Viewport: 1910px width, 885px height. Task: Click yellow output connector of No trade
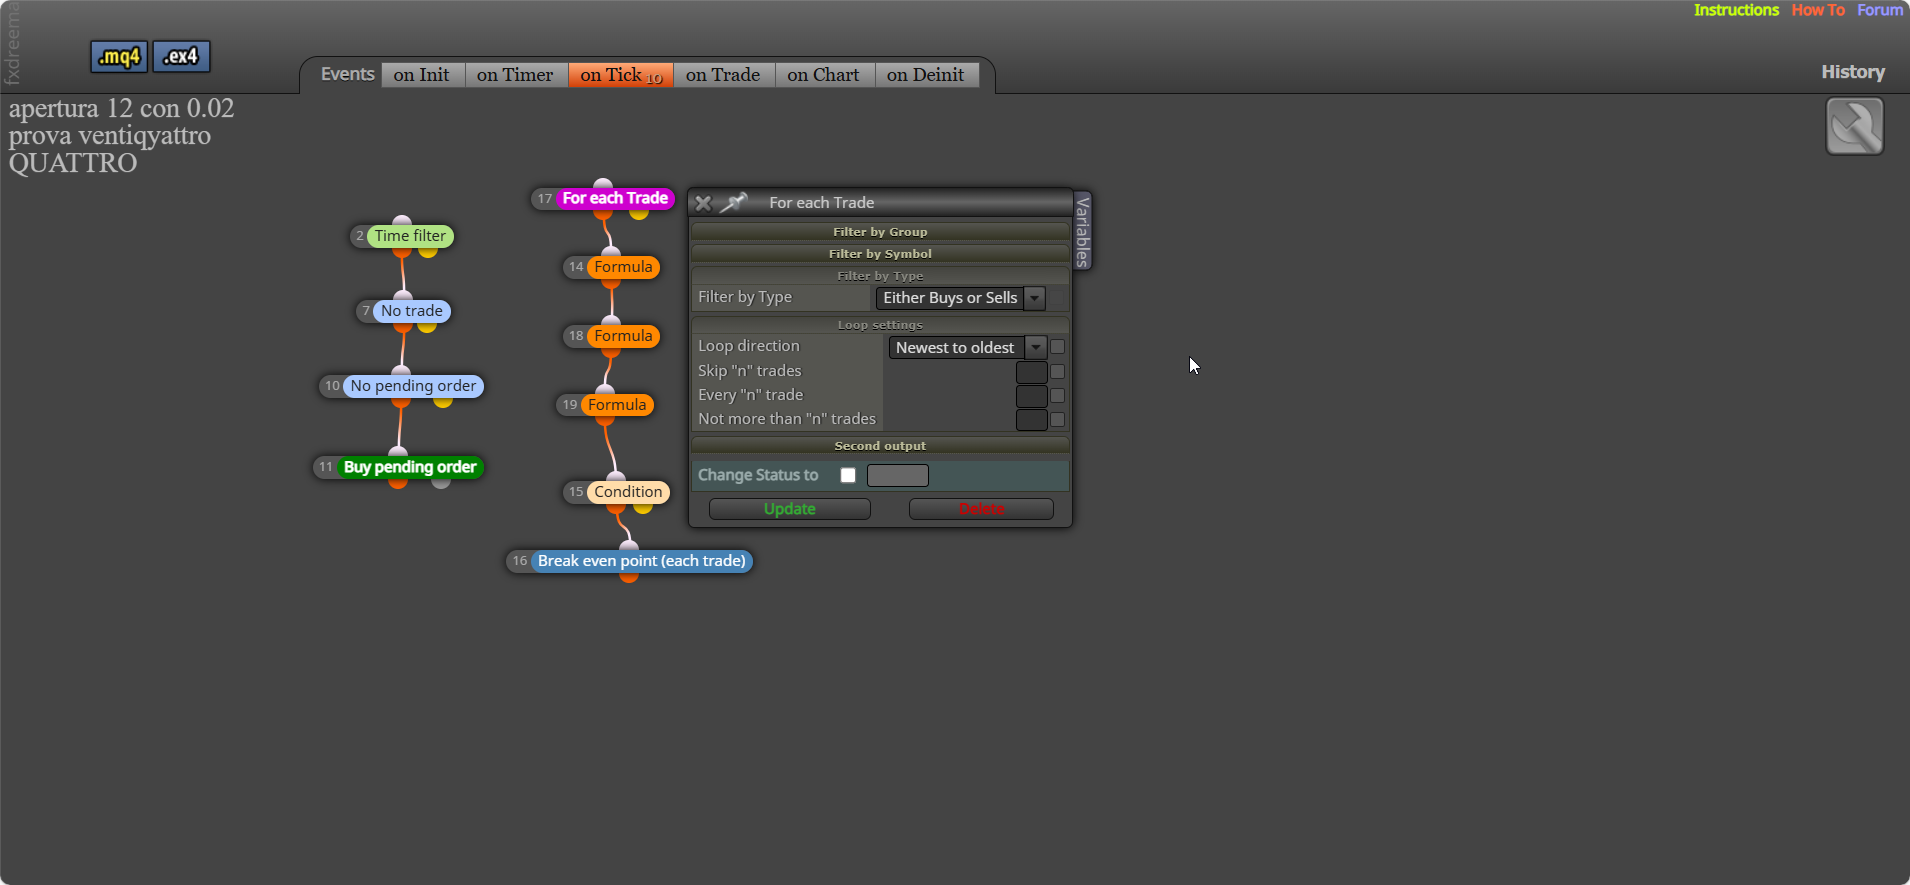pyautogui.click(x=427, y=326)
